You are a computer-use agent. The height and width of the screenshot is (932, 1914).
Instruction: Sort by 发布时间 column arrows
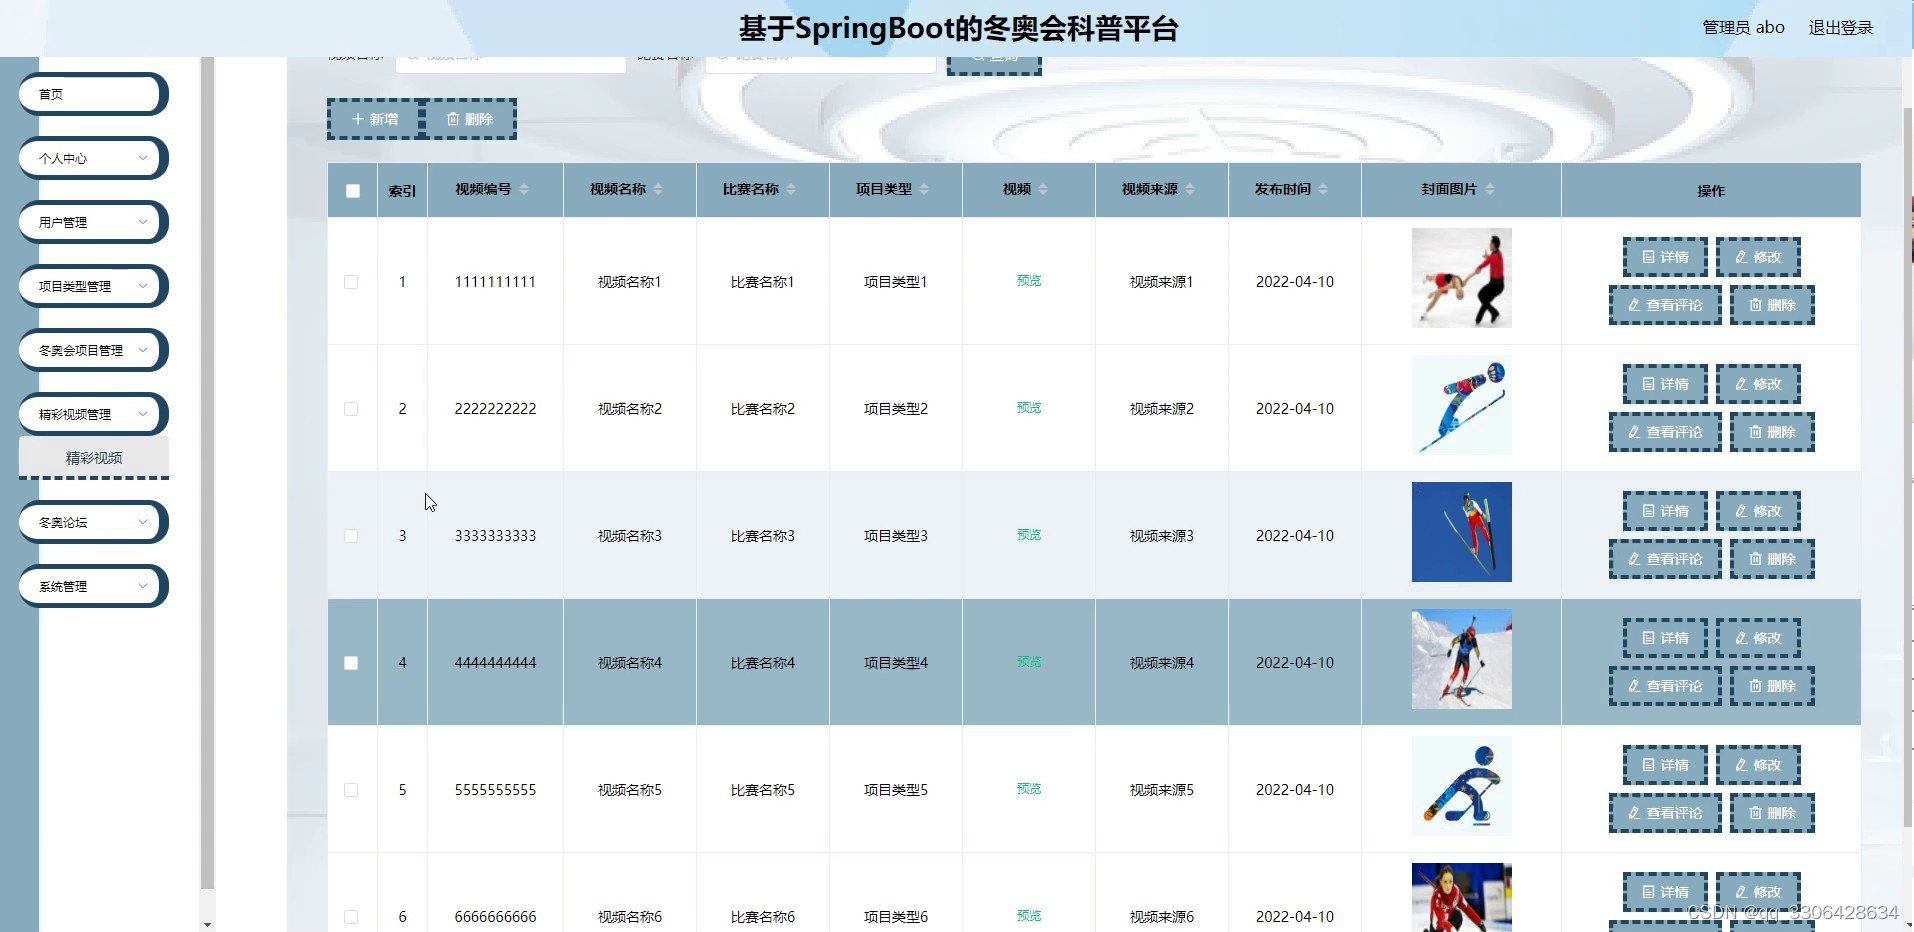pos(1323,189)
